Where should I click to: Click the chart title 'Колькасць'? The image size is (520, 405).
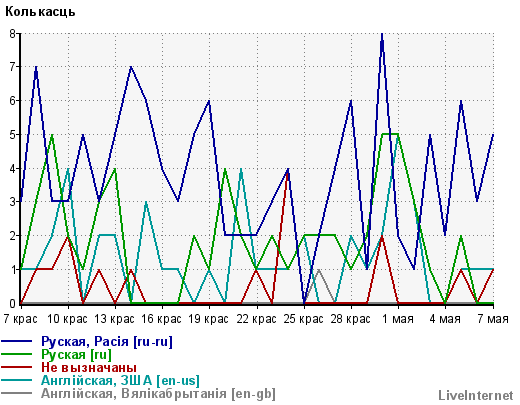click(40, 12)
